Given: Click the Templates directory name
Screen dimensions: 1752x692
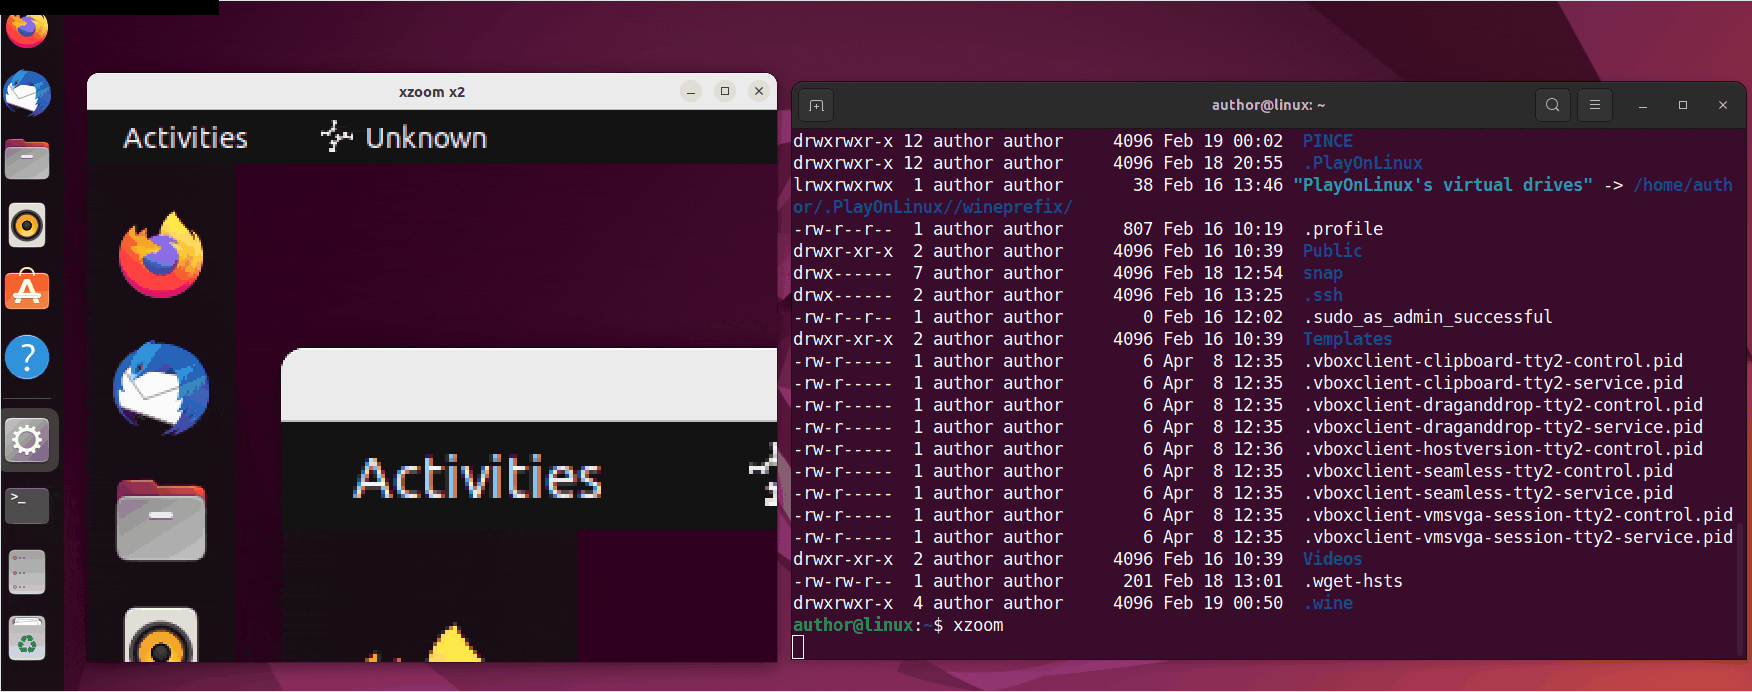Looking at the screenshot, I should tap(1347, 339).
